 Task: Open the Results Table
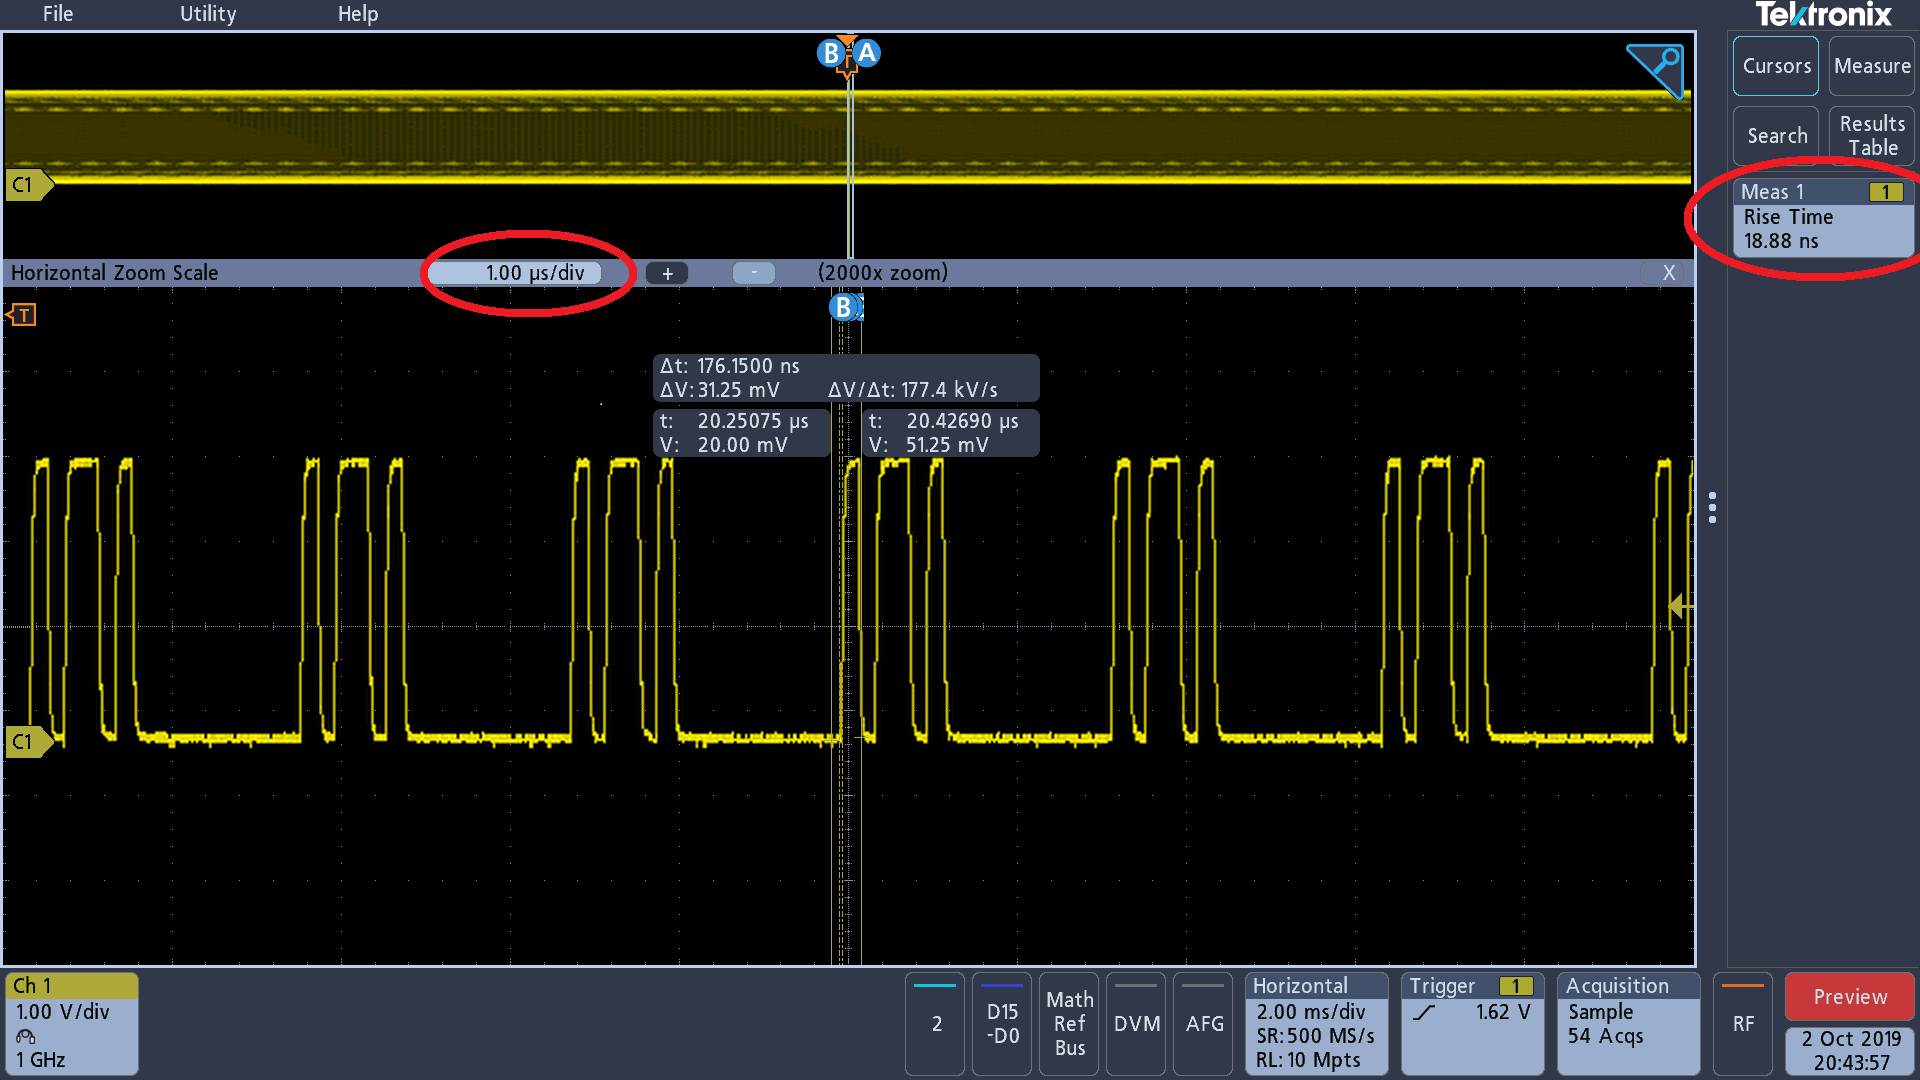[x=1871, y=136]
